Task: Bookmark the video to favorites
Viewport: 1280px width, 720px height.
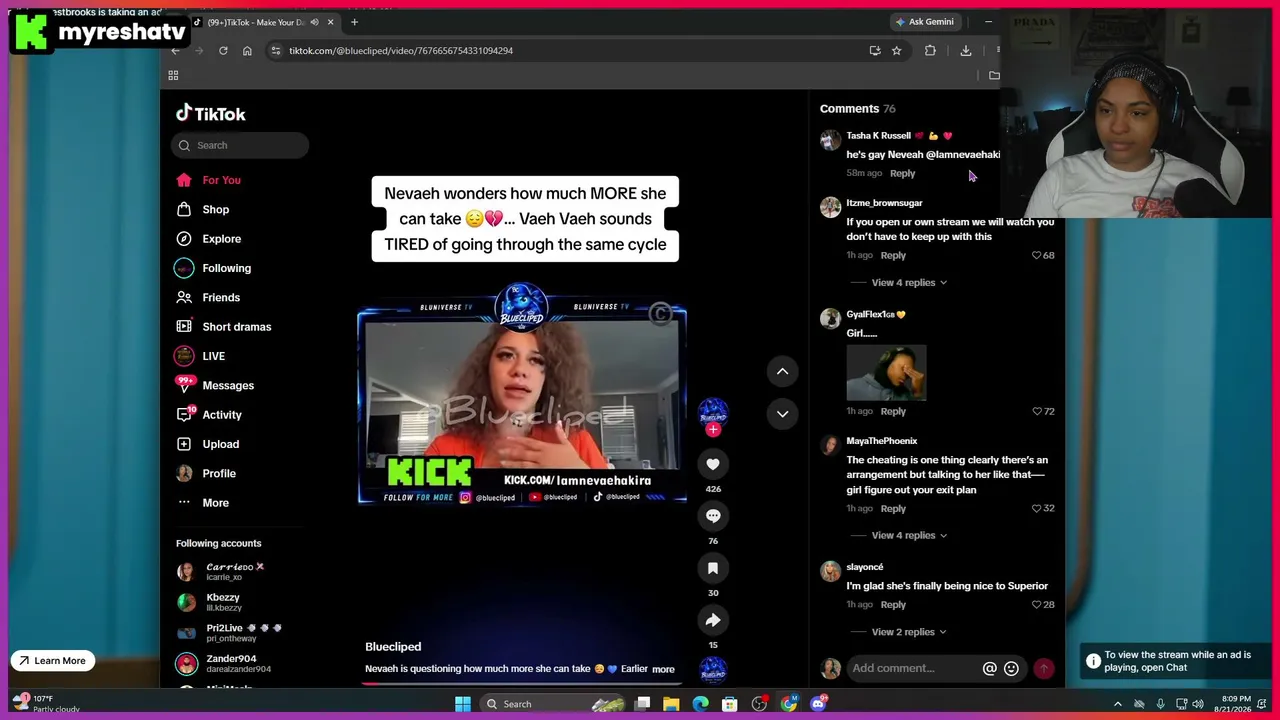Action: point(713,568)
